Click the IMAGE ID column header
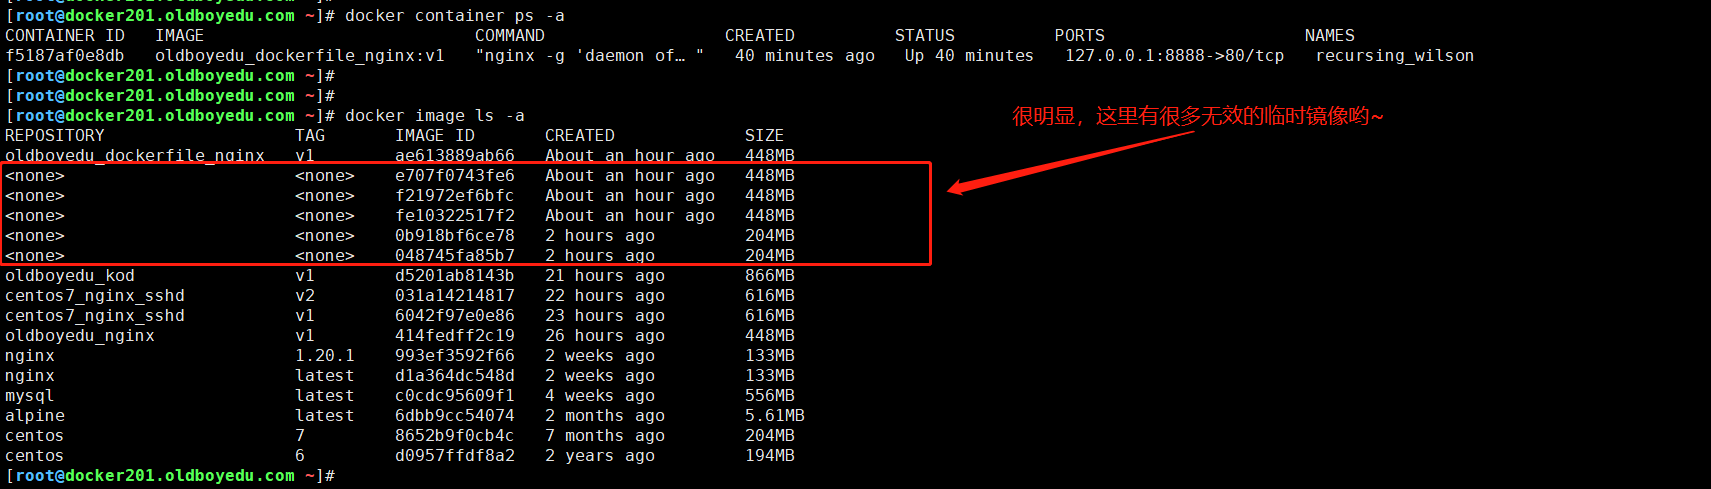1711x489 pixels. pyautogui.click(x=434, y=136)
